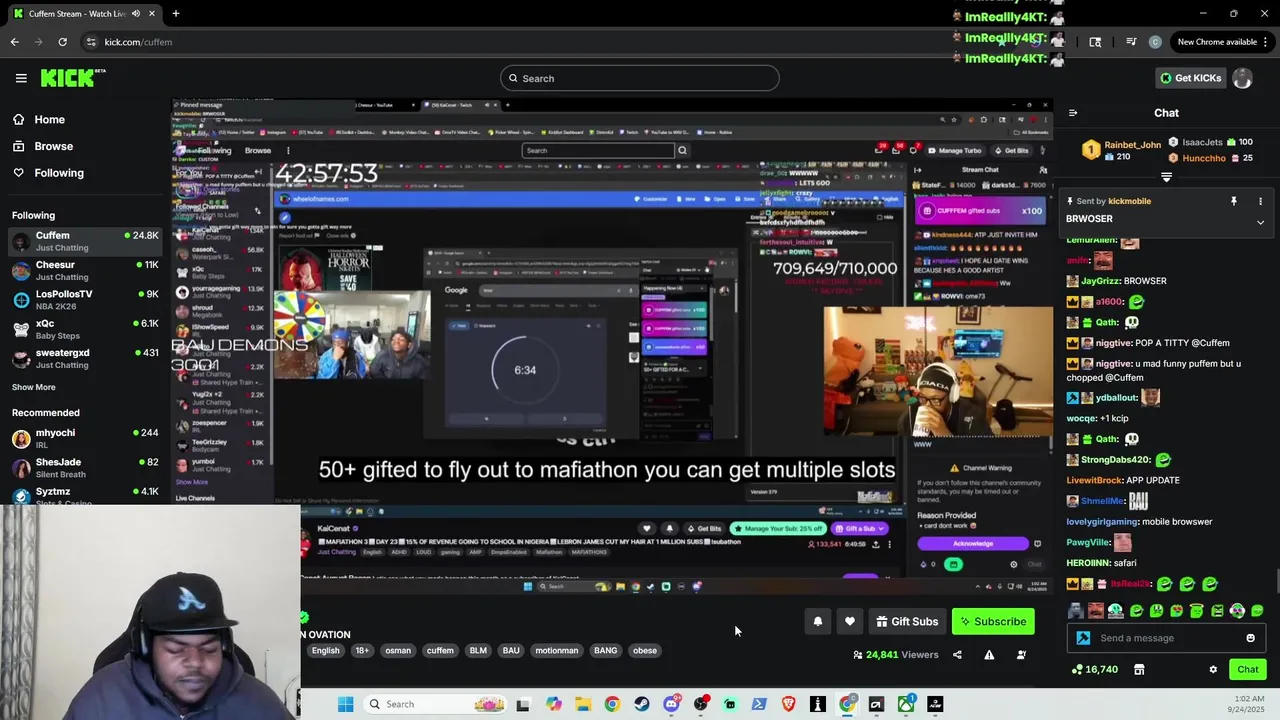The image size is (1280, 720).
Task: Select Cuffem channel in Following list
Action: click(85, 241)
